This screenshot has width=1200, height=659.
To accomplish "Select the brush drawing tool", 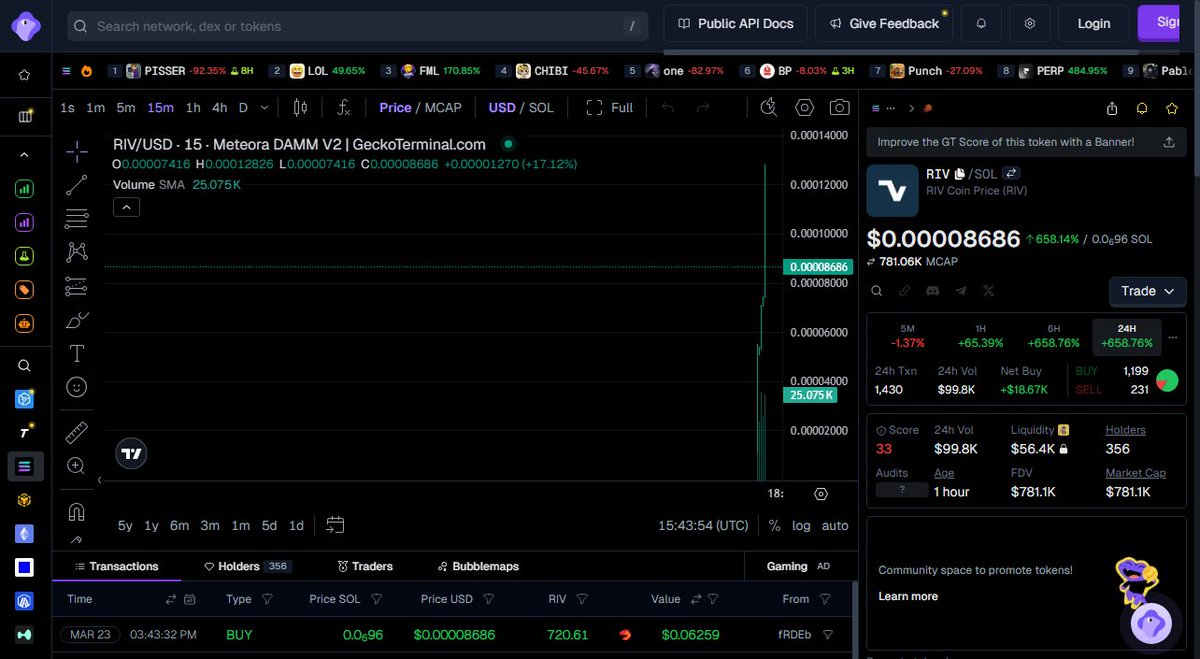I will [77, 320].
